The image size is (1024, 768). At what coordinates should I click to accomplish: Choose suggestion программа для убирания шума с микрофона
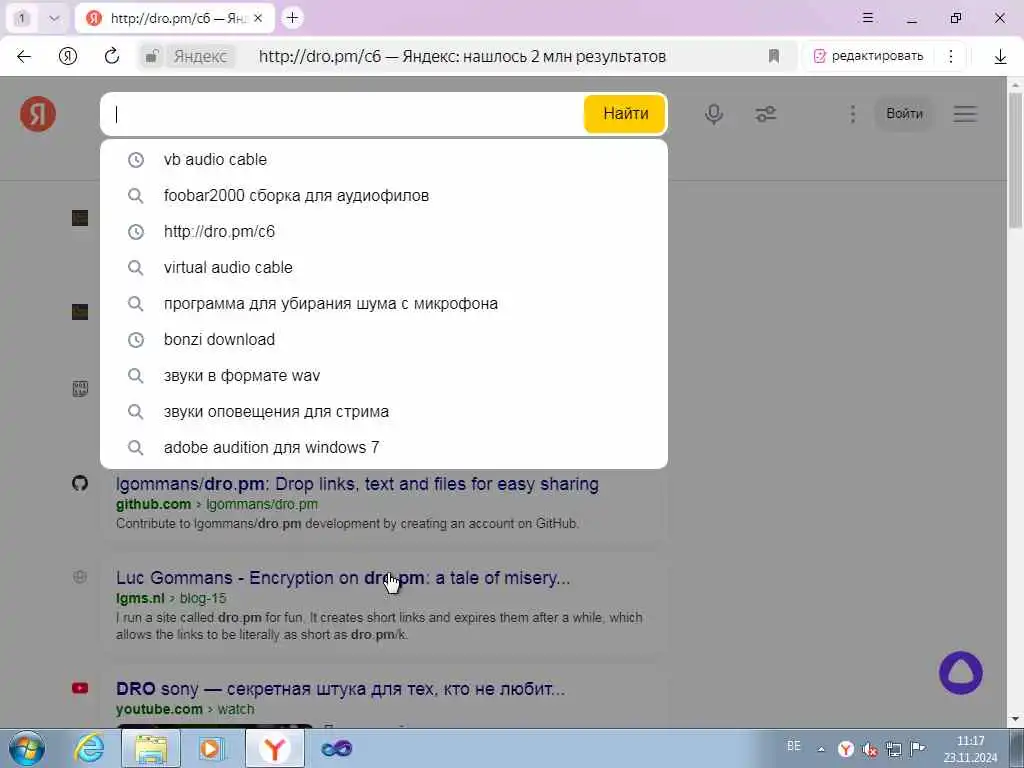coord(384,303)
